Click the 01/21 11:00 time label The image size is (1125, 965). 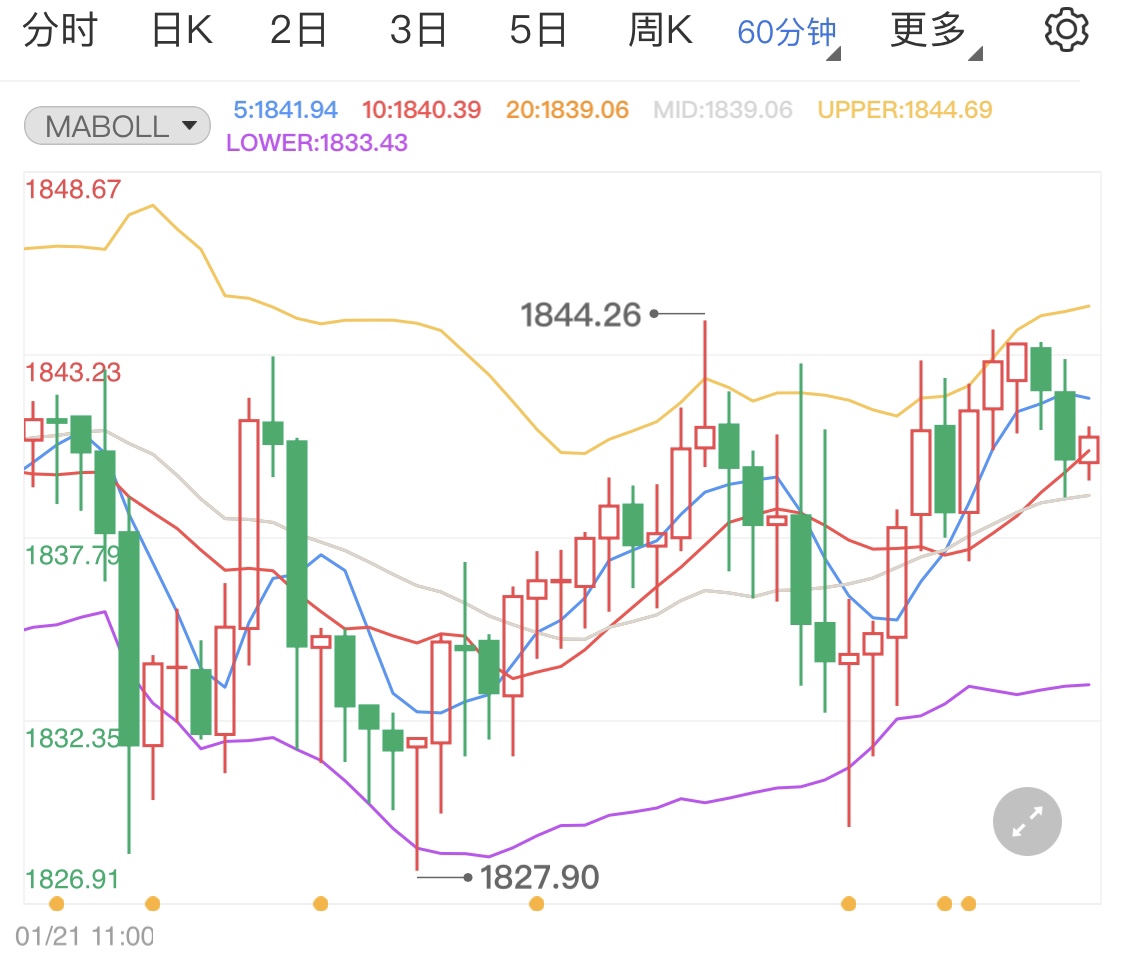[x=85, y=936]
